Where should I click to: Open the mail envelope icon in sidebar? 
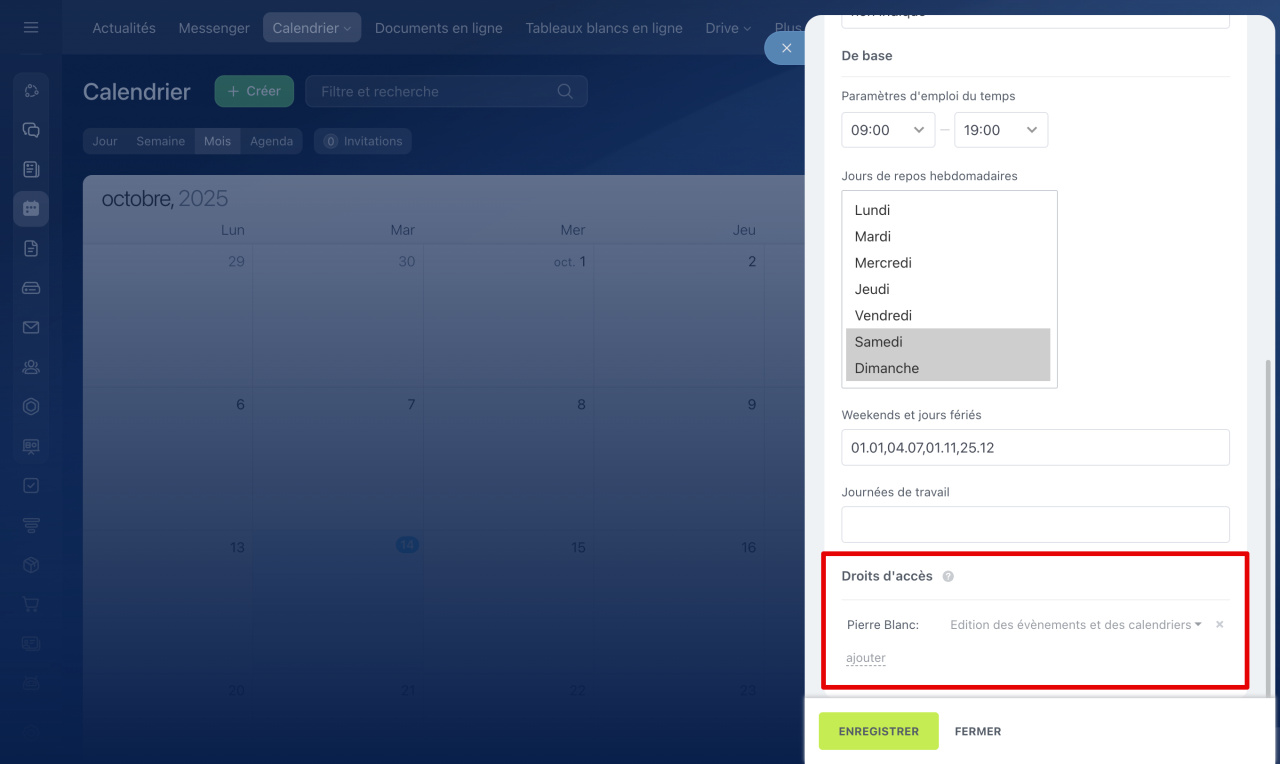[31, 327]
